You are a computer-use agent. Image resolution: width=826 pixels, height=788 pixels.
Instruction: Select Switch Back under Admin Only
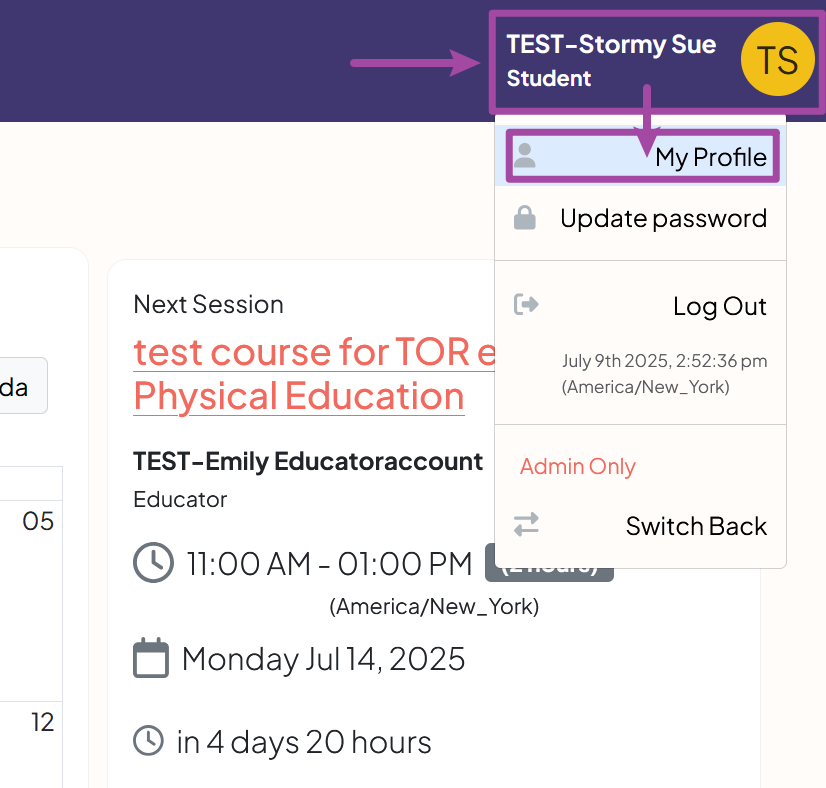[696, 526]
